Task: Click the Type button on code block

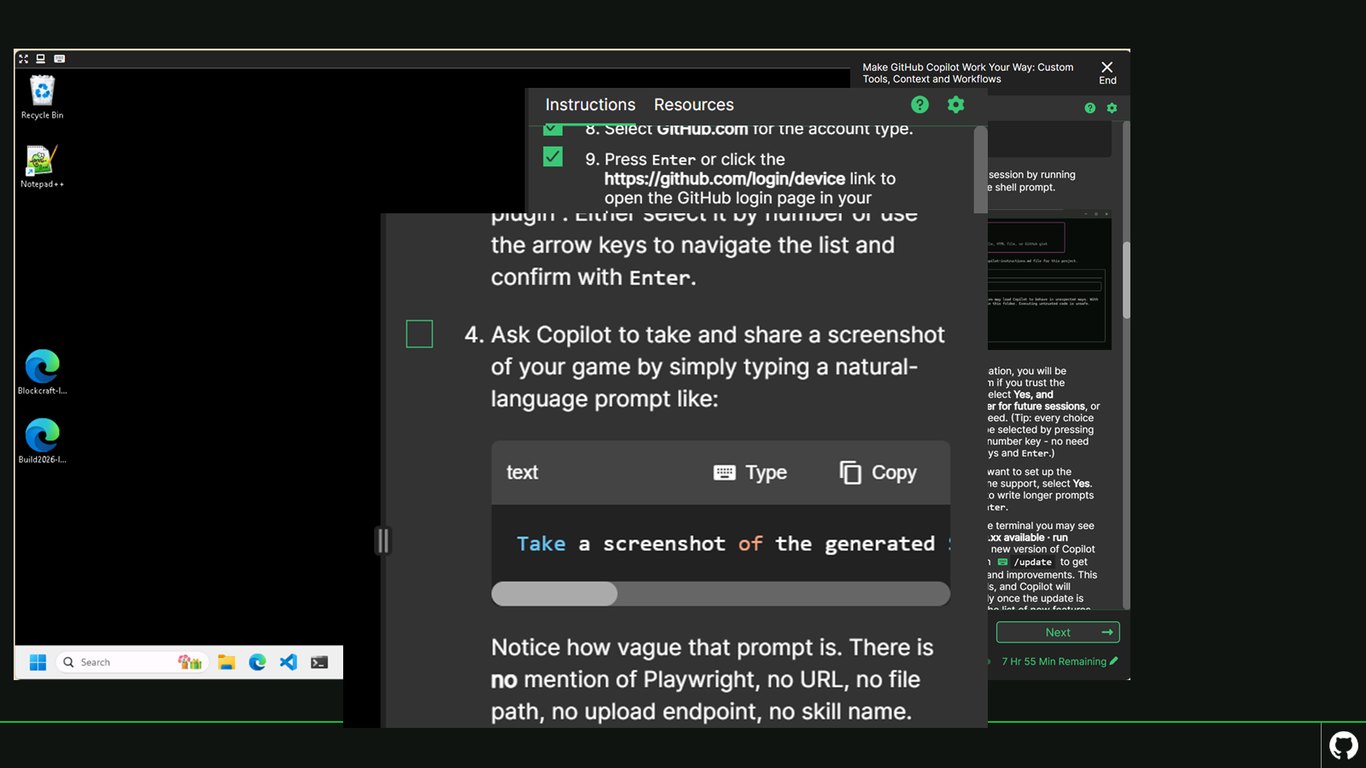Action: coord(750,473)
